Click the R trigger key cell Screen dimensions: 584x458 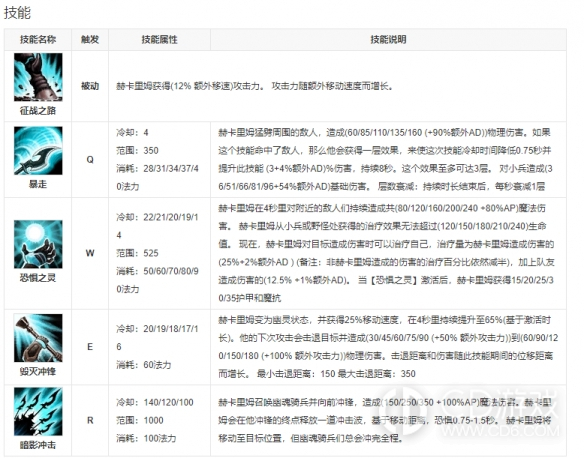click(x=90, y=420)
